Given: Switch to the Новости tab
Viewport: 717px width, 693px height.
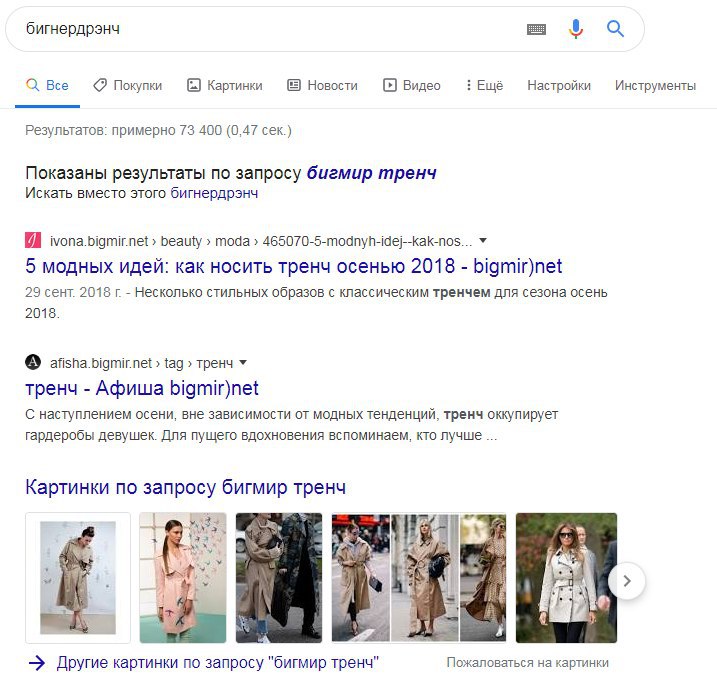Looking at the screenshot, I should [322, 85].
